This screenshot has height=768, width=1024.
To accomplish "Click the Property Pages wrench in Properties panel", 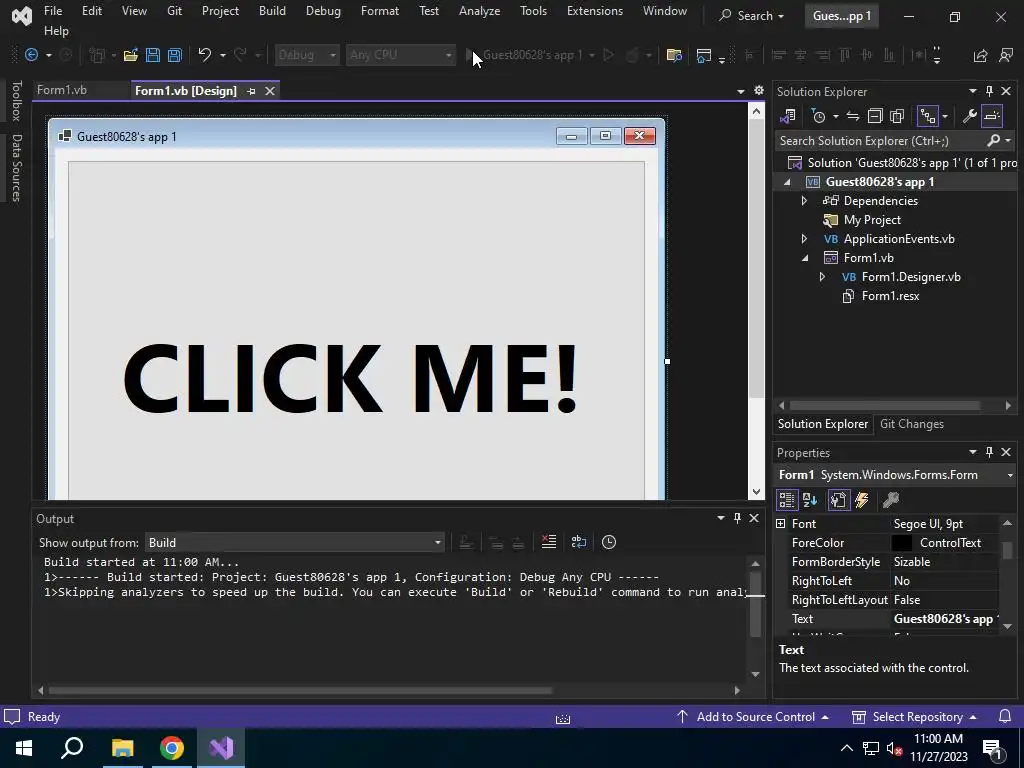I will (x=891, y=500).
